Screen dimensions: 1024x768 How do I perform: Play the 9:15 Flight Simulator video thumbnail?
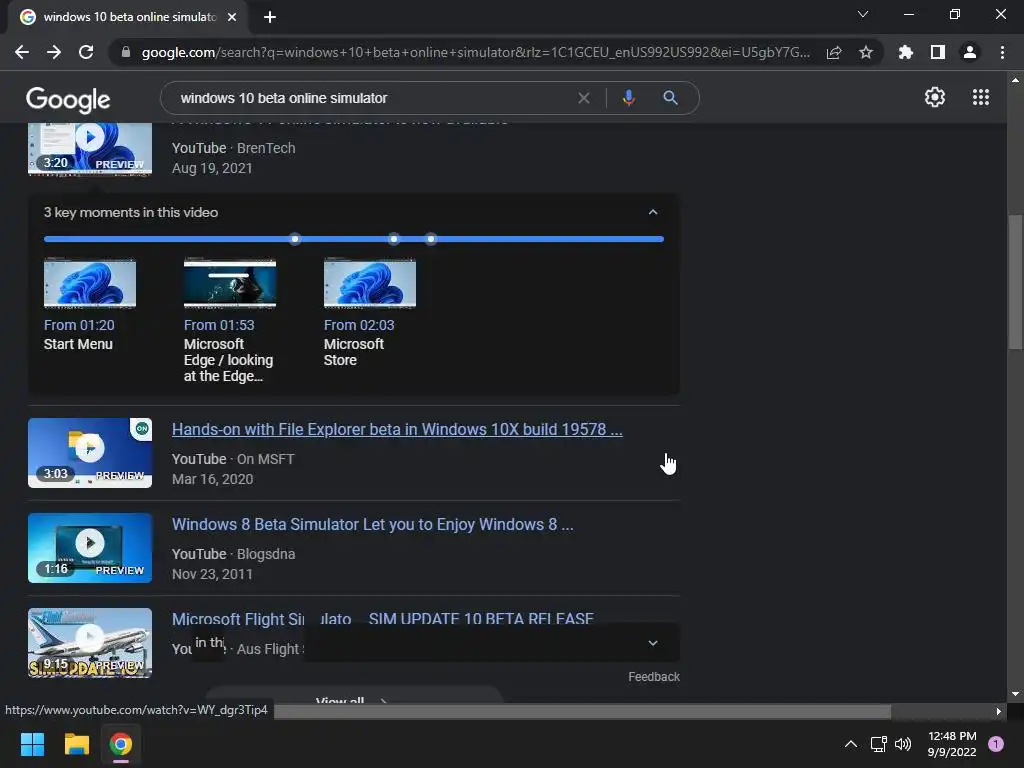[90, 643]
